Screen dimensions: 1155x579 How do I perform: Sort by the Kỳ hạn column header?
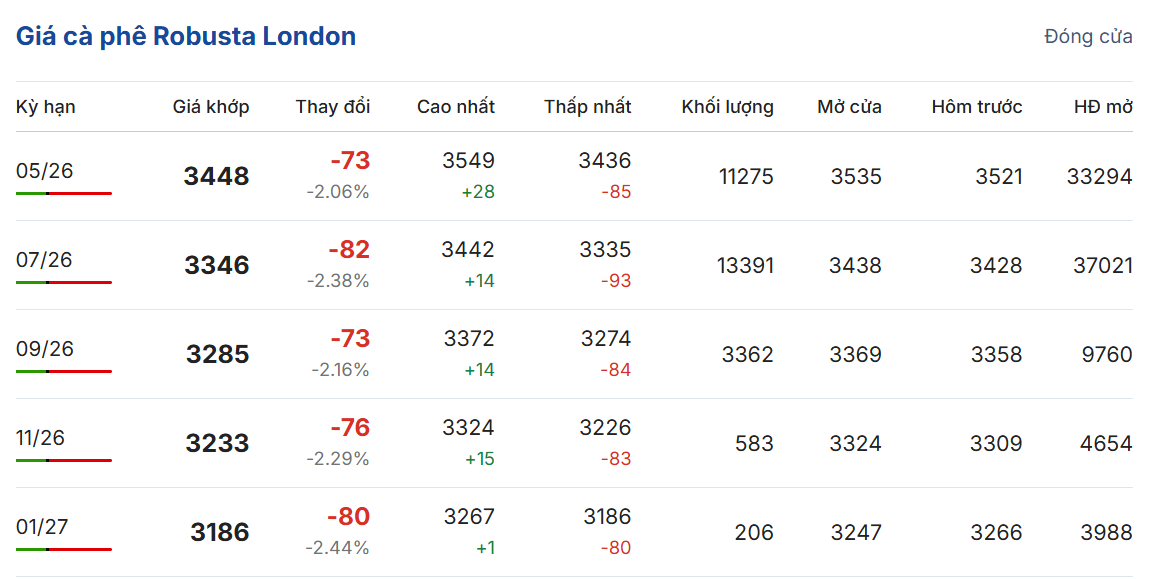46,107
